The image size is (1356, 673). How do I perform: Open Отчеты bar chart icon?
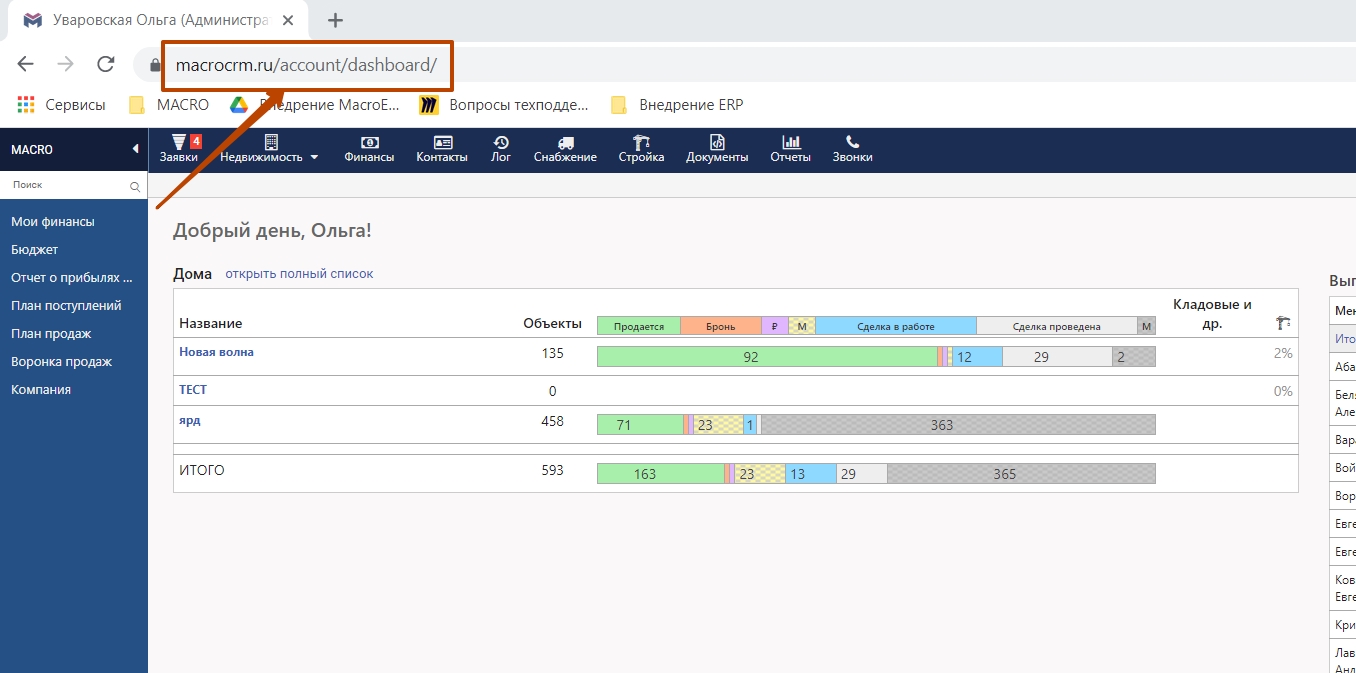pos(790,142)
